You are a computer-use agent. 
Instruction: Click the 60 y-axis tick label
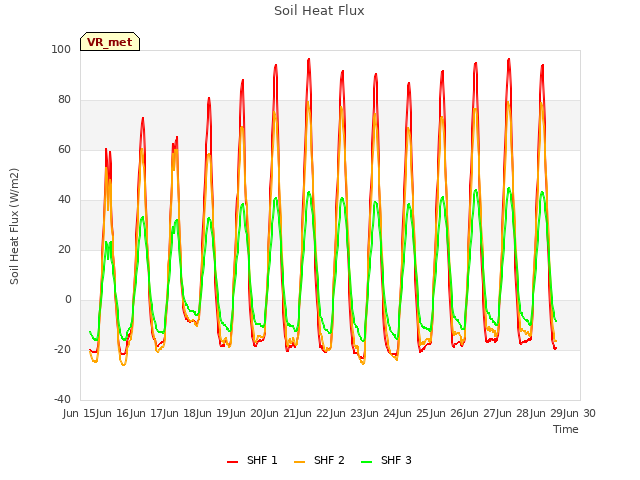(x=64, y=149)
